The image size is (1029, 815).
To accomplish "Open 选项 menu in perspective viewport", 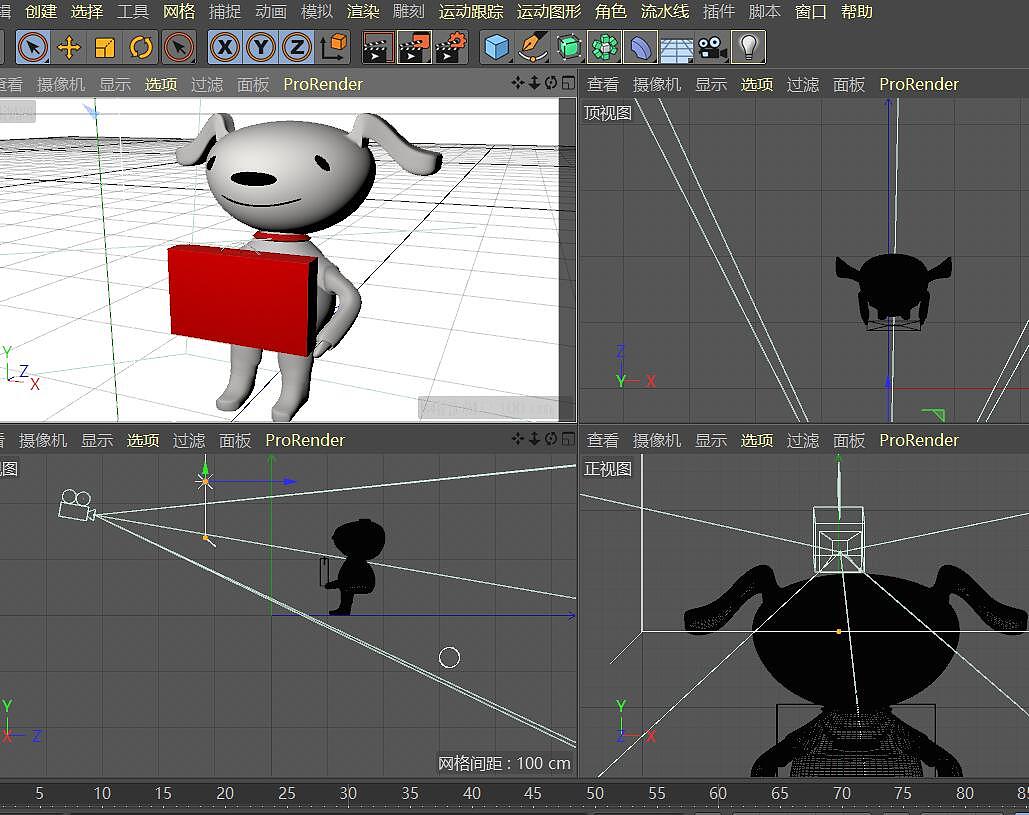I will 161,84.
